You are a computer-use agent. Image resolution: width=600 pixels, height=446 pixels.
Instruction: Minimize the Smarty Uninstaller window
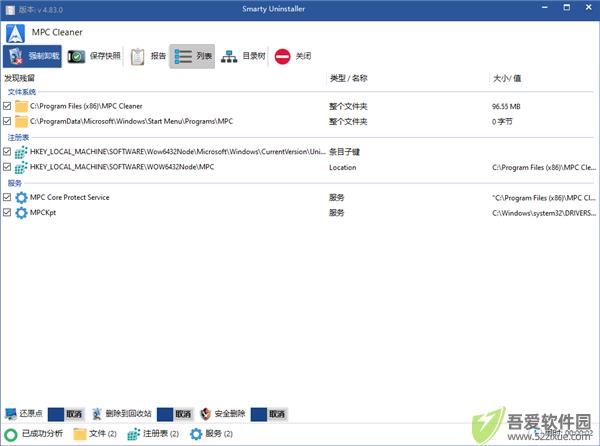click(545, 7)
